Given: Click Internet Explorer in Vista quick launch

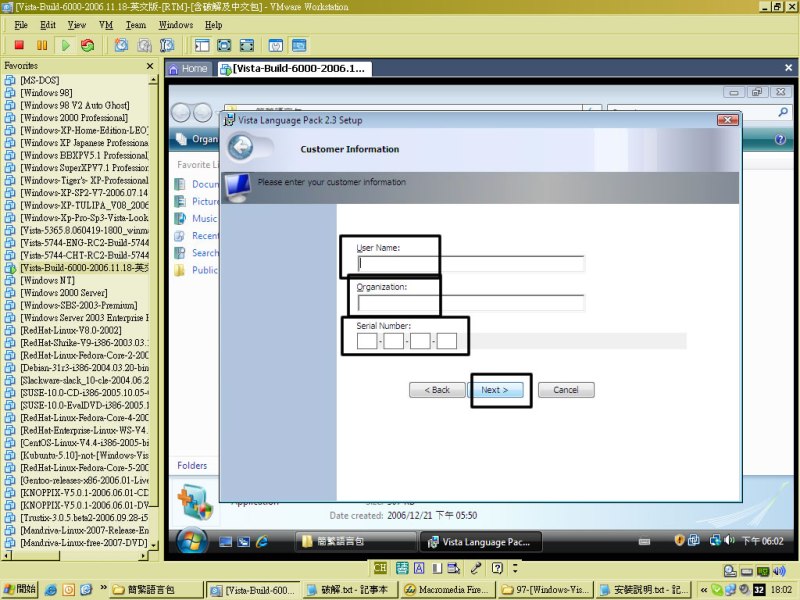Looking at the screenshot, I should click(x=262, y=542).
